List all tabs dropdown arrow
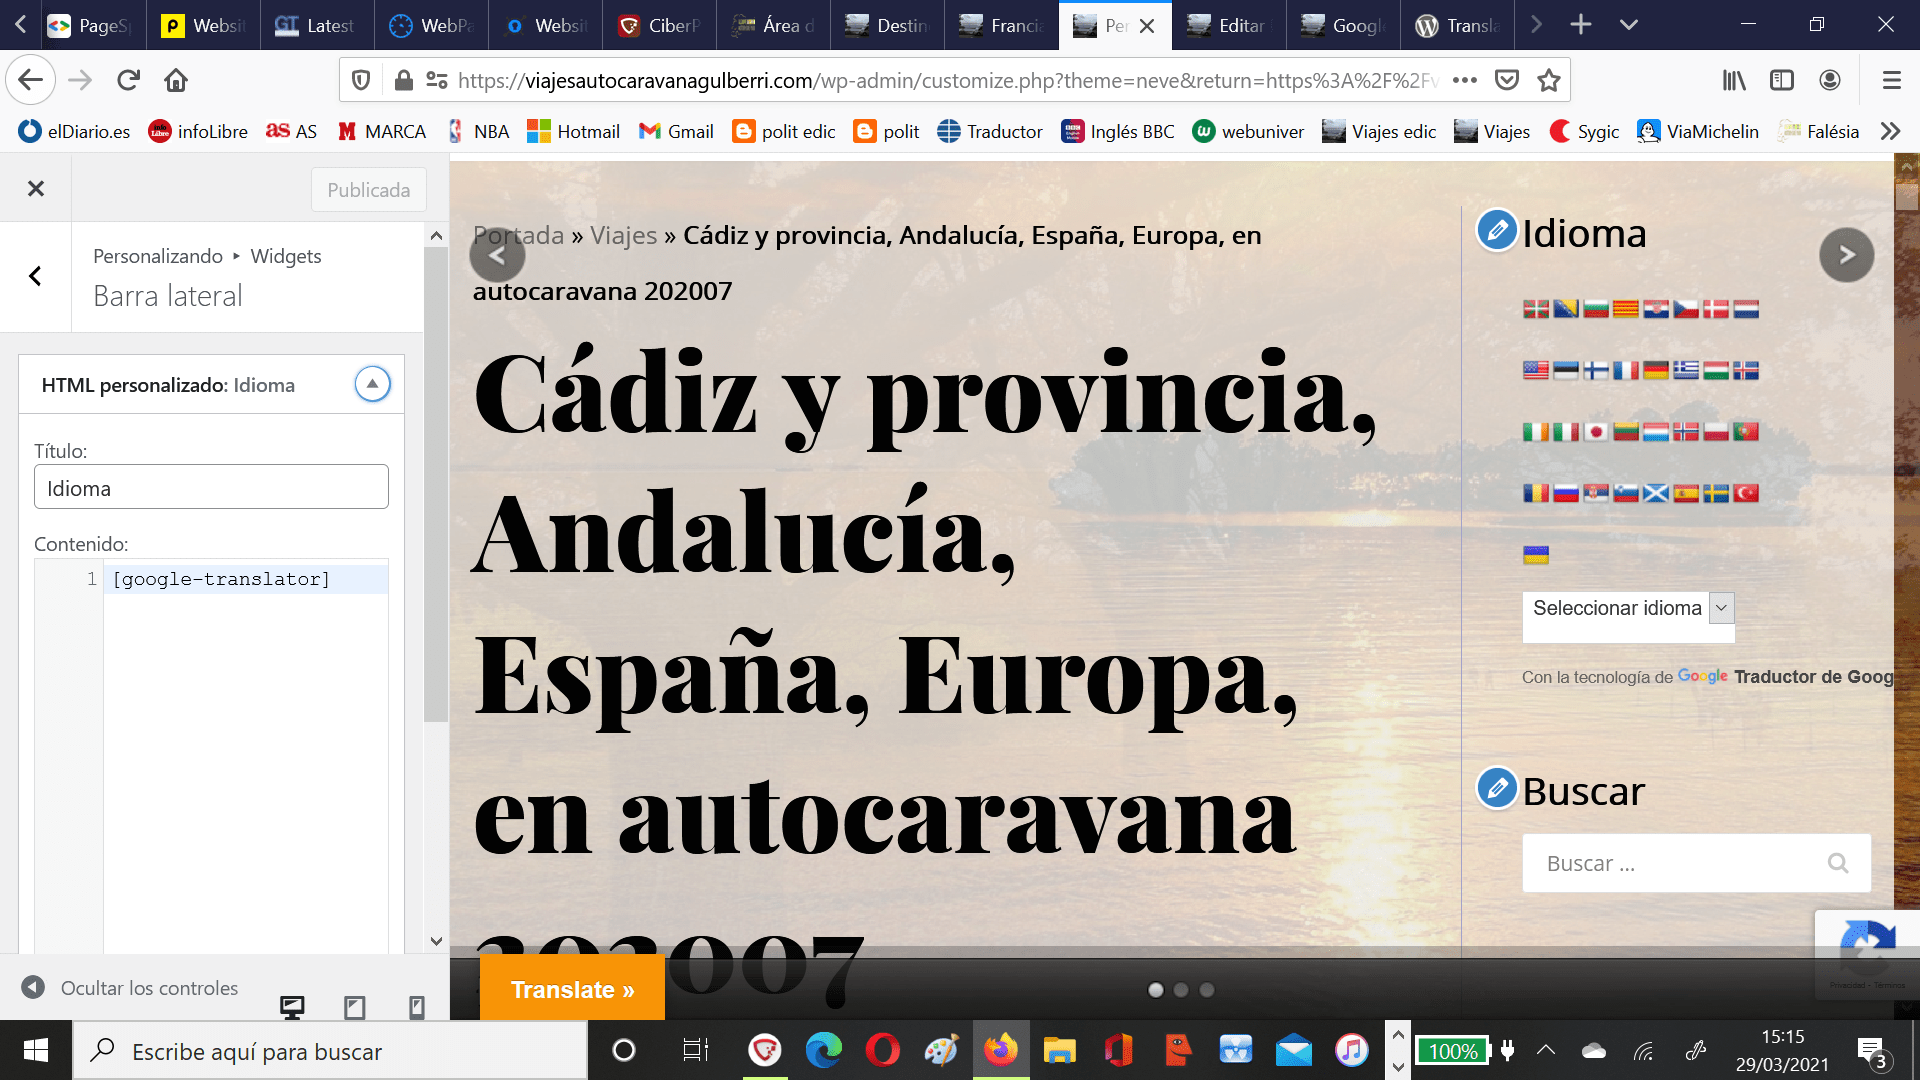 click(x=1629, y=25)
